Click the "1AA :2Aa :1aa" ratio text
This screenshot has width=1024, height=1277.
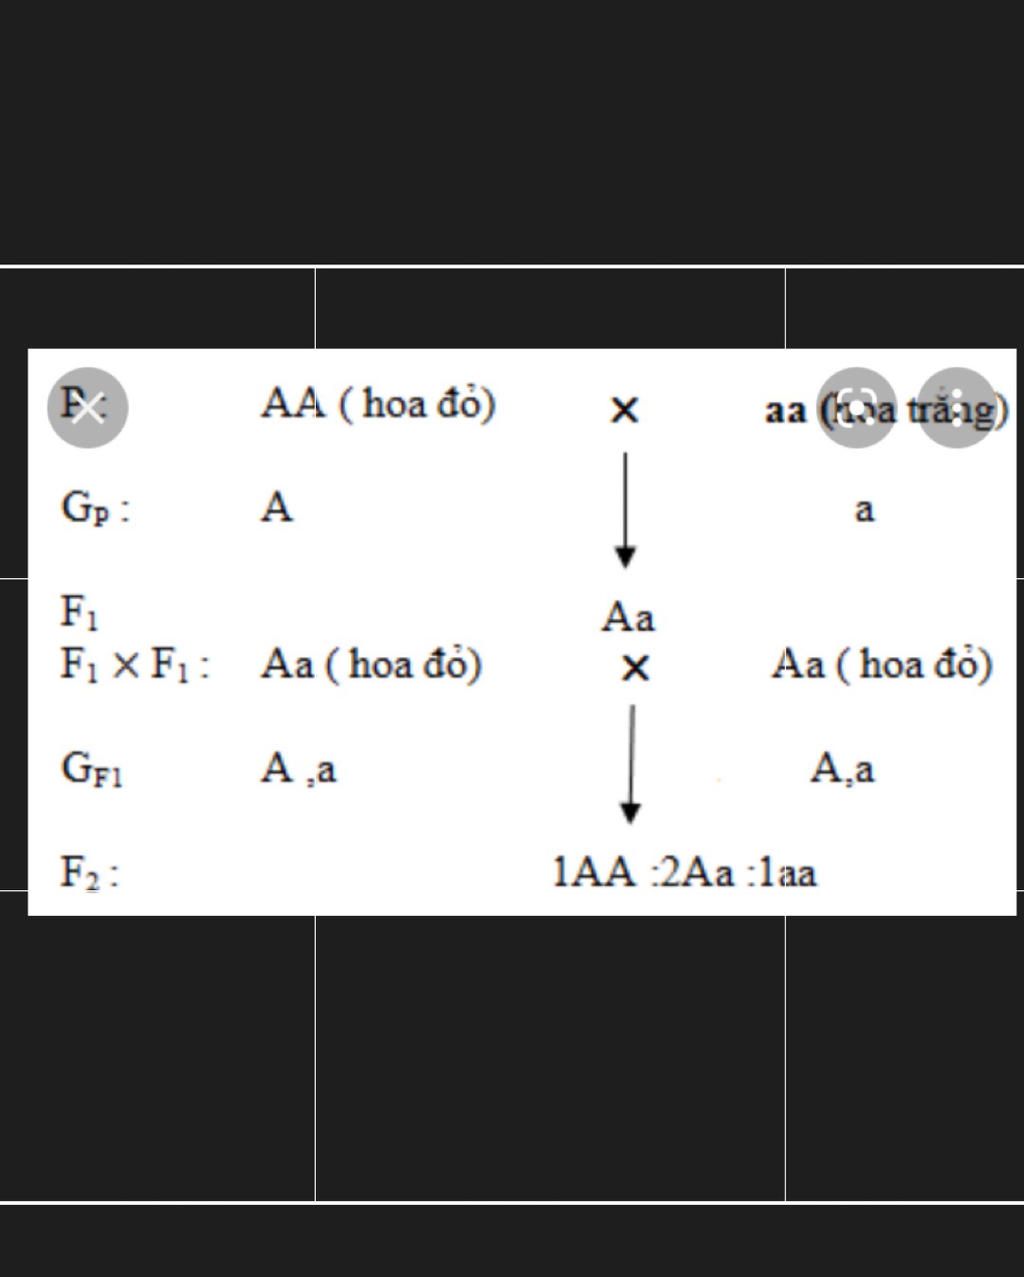[x=685, y=872]
